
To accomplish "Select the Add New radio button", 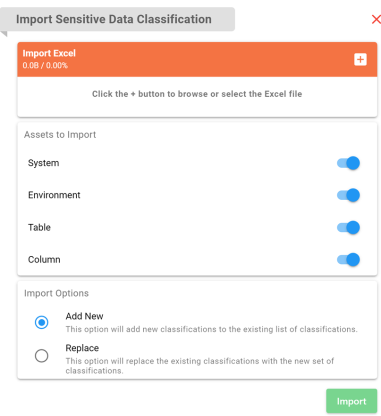I will pos(42,322).
